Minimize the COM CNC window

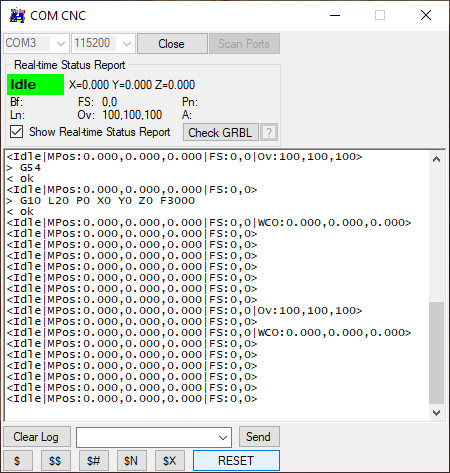coord(335,15)
